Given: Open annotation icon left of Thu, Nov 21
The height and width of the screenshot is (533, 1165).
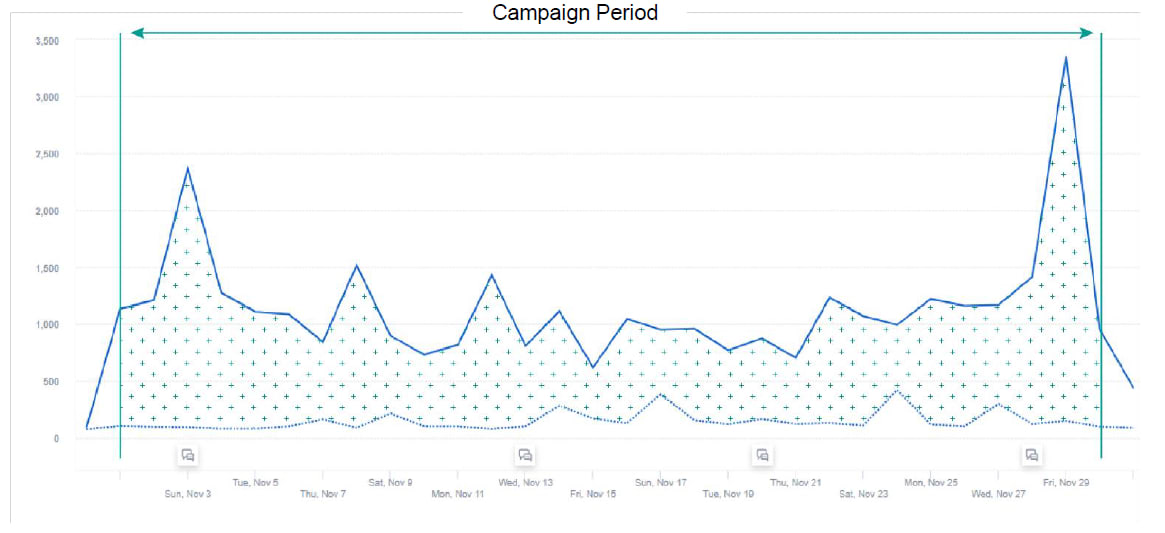Looking at the screenshot, I should pyautogui.click(x=762, y=455).
